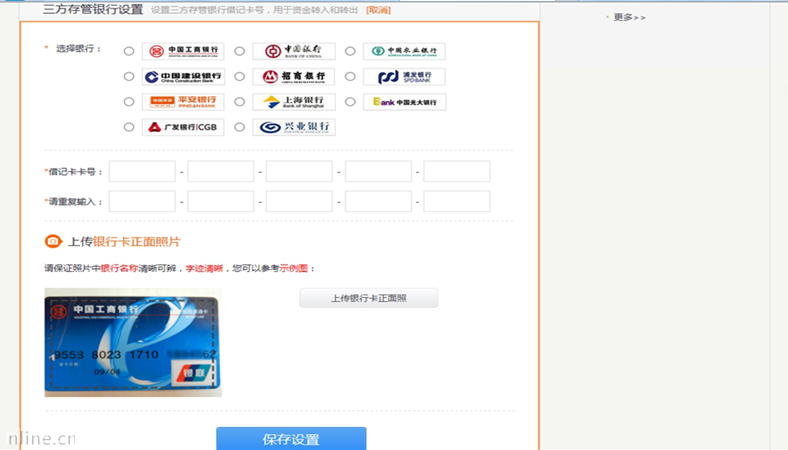The width and height of the screenshot is (788, 450).
Task: Click the Bank of China logo tile
Action: pyautogui.click(x=294, y=51)
